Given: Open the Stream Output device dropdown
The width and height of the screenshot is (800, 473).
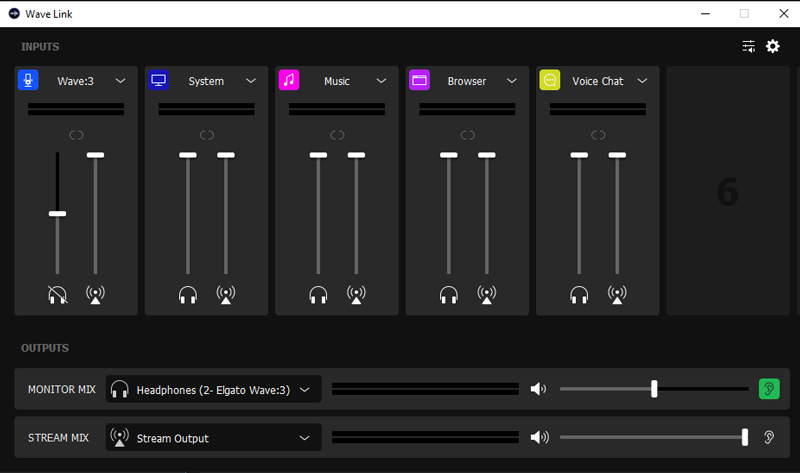Looking at the screenshot, I should tap(214, 438).
